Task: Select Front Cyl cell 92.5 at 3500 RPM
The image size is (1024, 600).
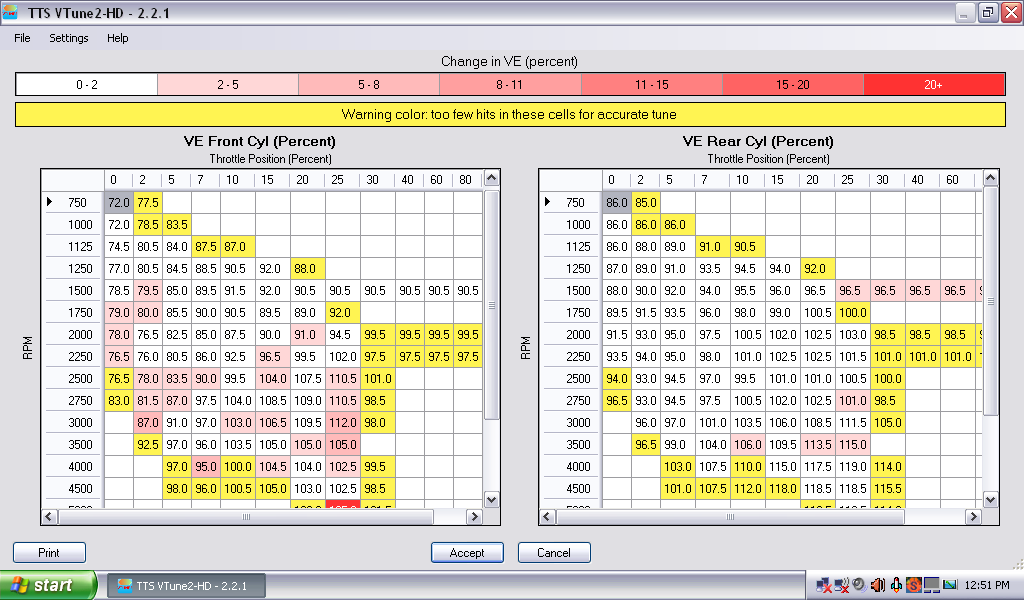Action: (x=148, y=445)
